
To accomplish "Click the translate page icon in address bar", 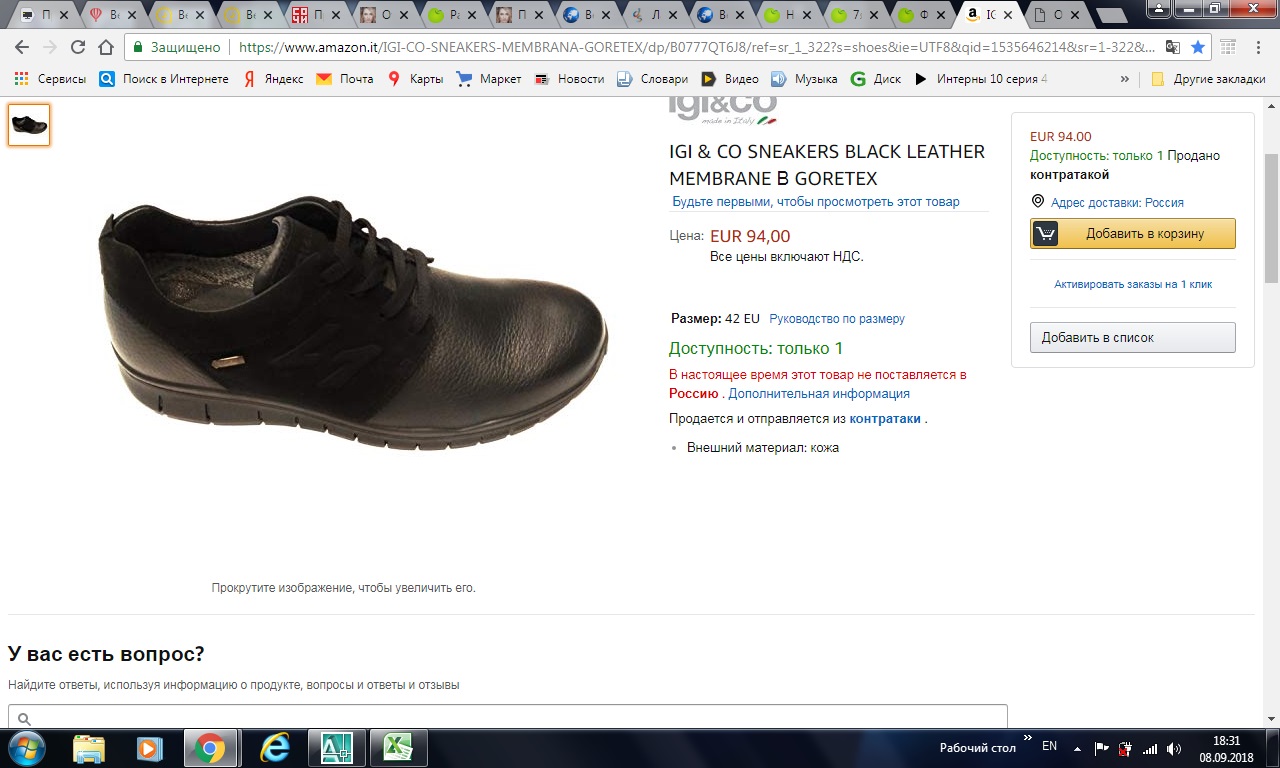I will click(x=1172, y=47).
